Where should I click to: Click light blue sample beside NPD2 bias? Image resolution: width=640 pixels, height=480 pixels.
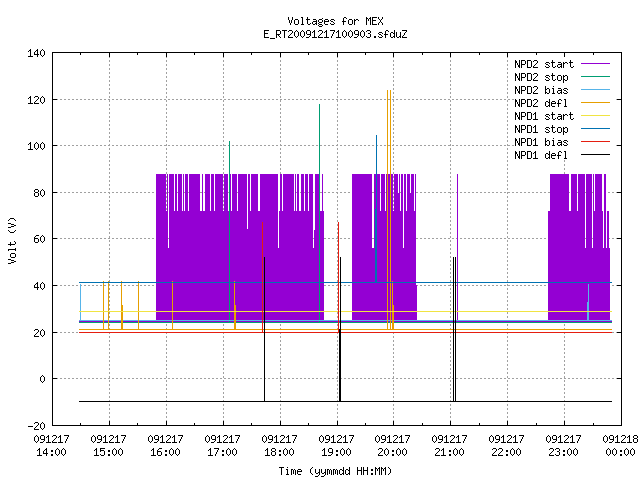coord(596,90)
